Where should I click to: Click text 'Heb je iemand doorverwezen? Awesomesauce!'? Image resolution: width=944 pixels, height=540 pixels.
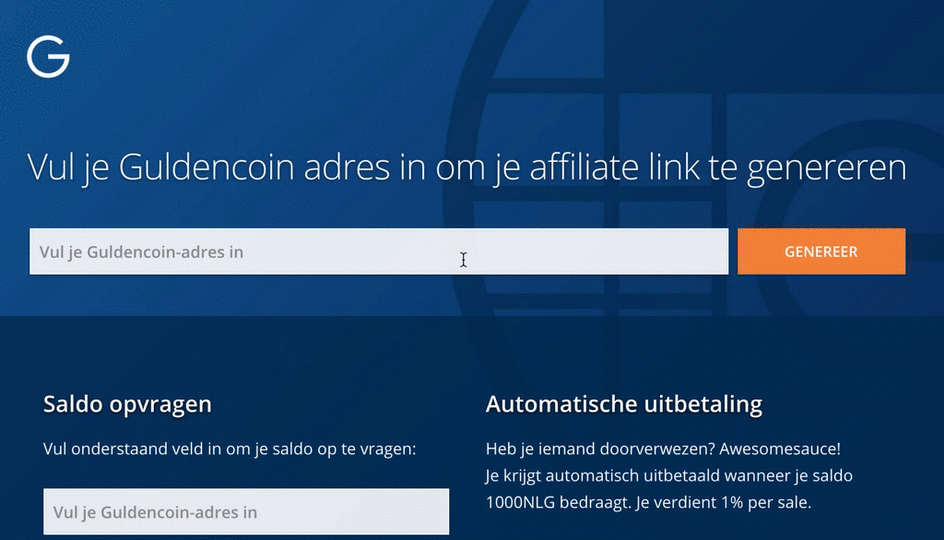[663, 449]
